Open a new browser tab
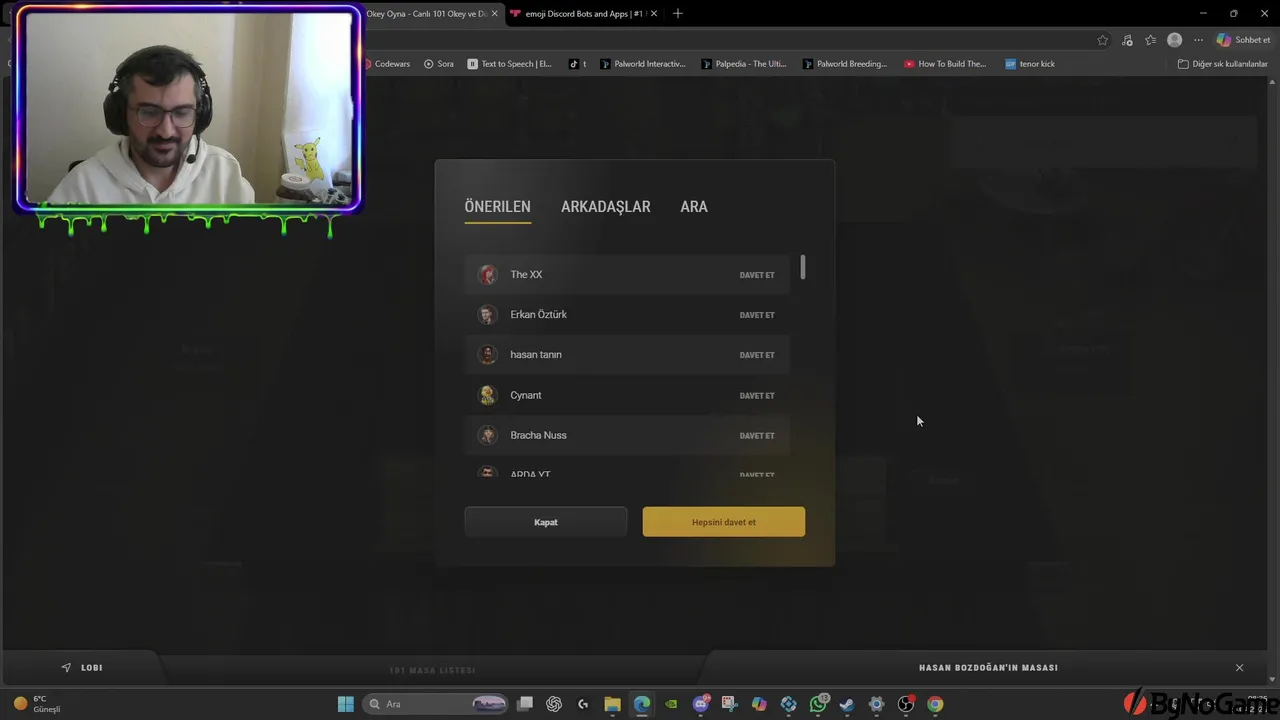 (678, 13)
